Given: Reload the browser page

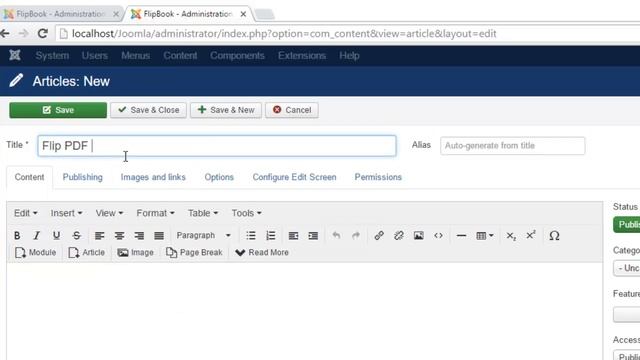Looking at the screenshot, I should [42, 33].
